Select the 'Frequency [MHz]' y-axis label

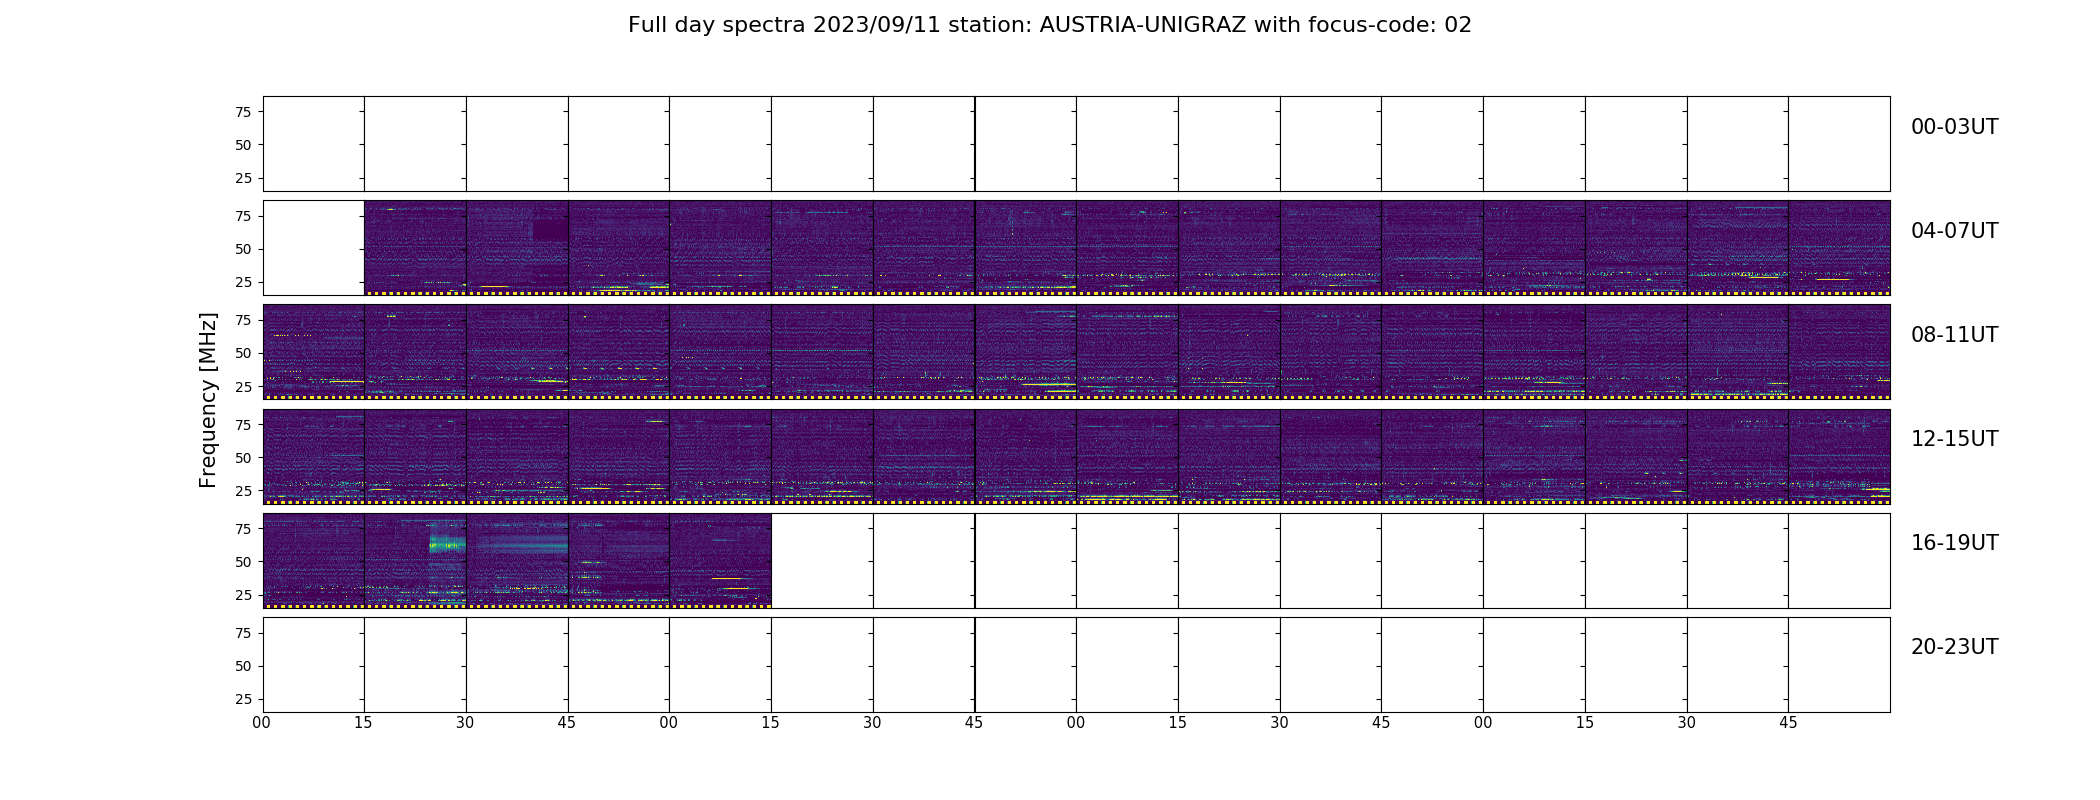pos(208,400)
